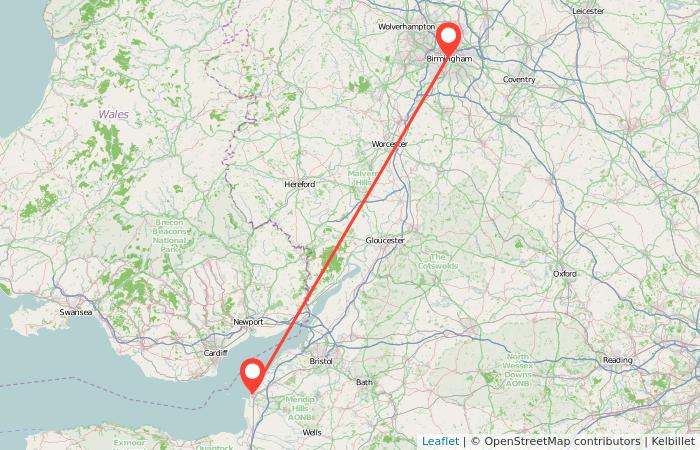Click the Wells town label

pyautogui.click(x=312, y=432)
